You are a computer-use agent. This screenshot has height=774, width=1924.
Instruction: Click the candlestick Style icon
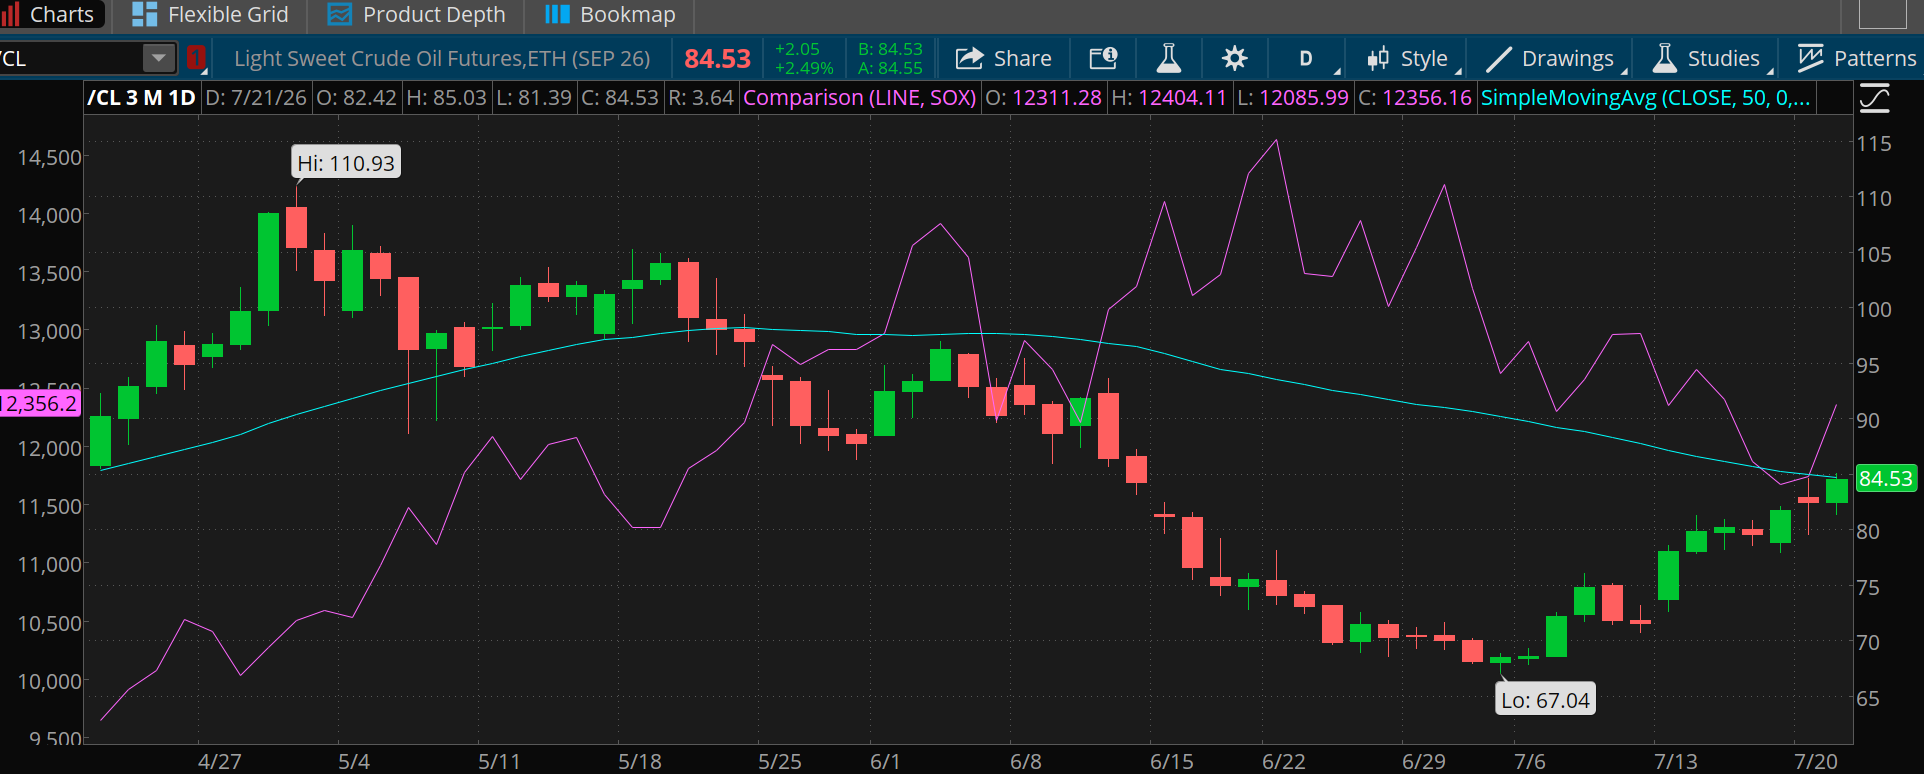[1378, 58]
